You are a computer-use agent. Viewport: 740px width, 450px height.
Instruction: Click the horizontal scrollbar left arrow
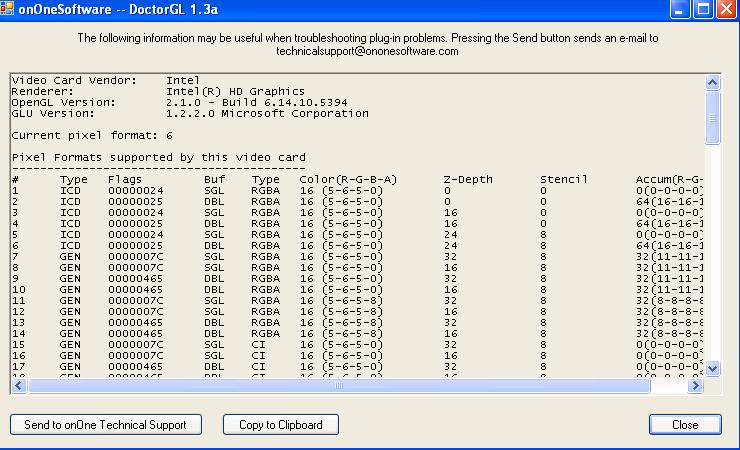pyautogui.click(x=19, y=385)
